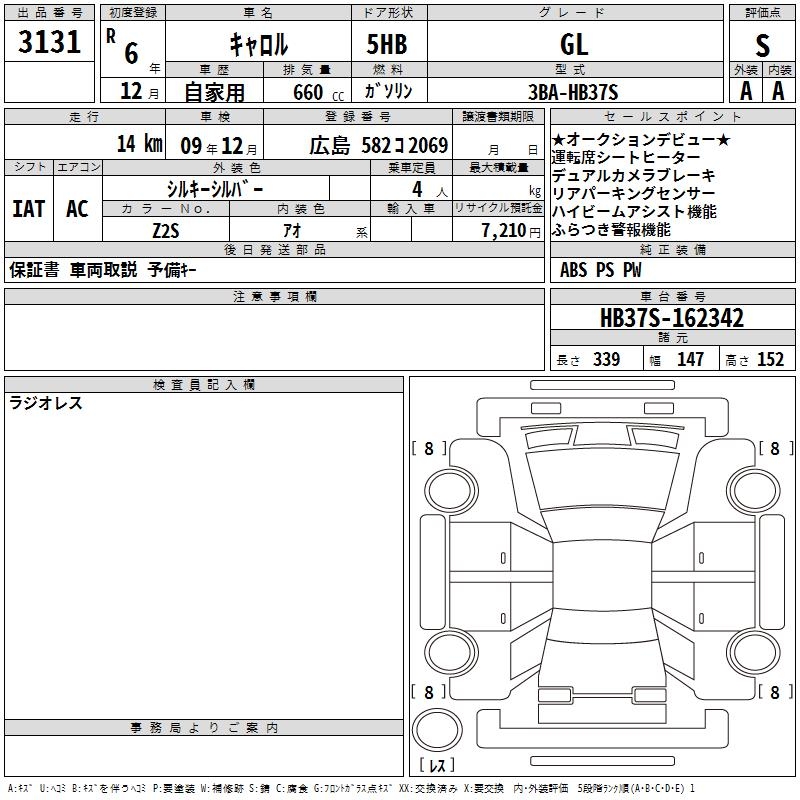The width and height of the screenshot is (800, 800).
Task: Click the セールスポイント header
Action: 672,116
